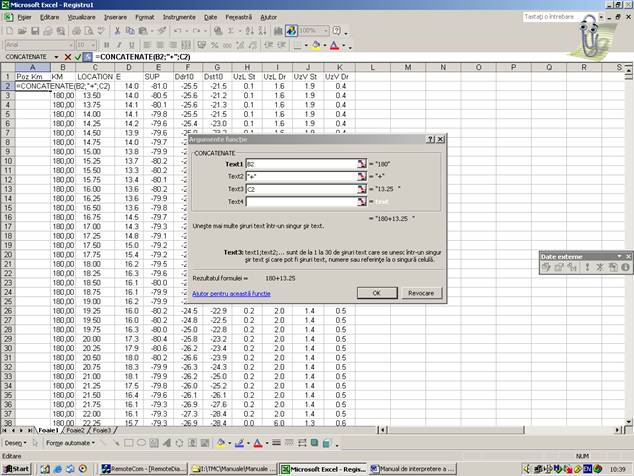Click the fill color bucket icon
The width and height of the screenshot is (634, 476).
click(x=317, y=45)
